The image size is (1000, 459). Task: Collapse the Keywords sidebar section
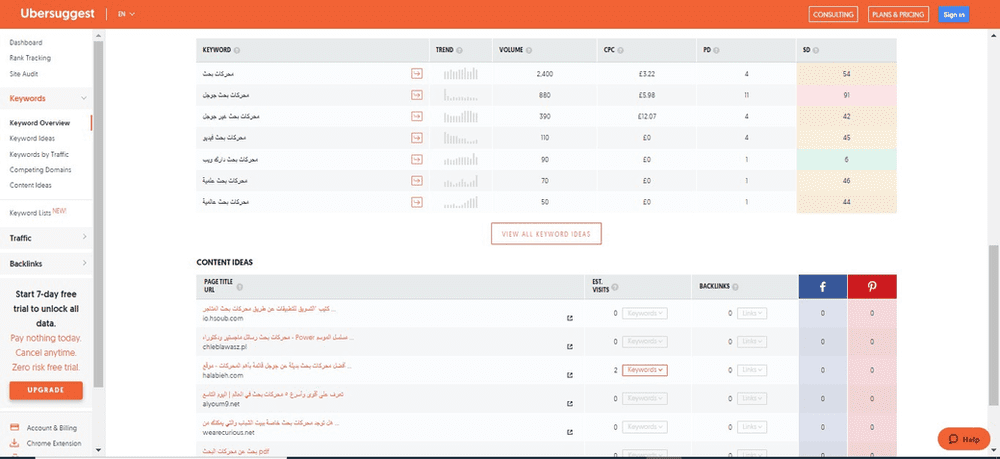84,99
